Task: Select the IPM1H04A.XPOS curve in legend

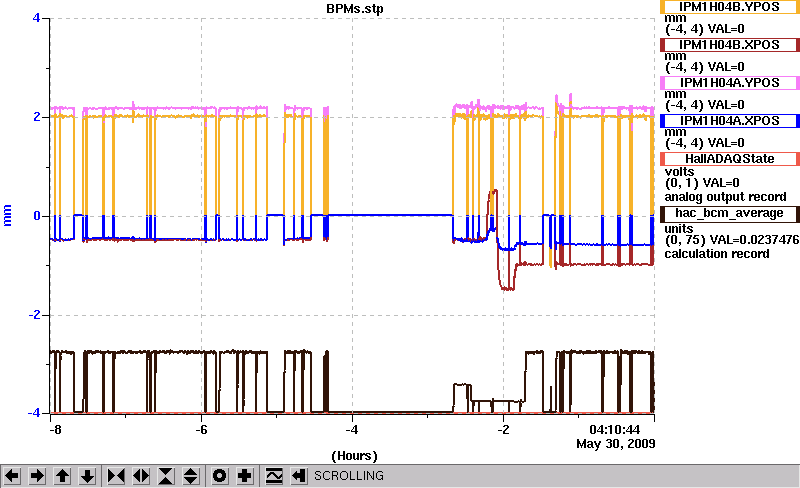Action: pyautogui.click(x=730, y=121)
